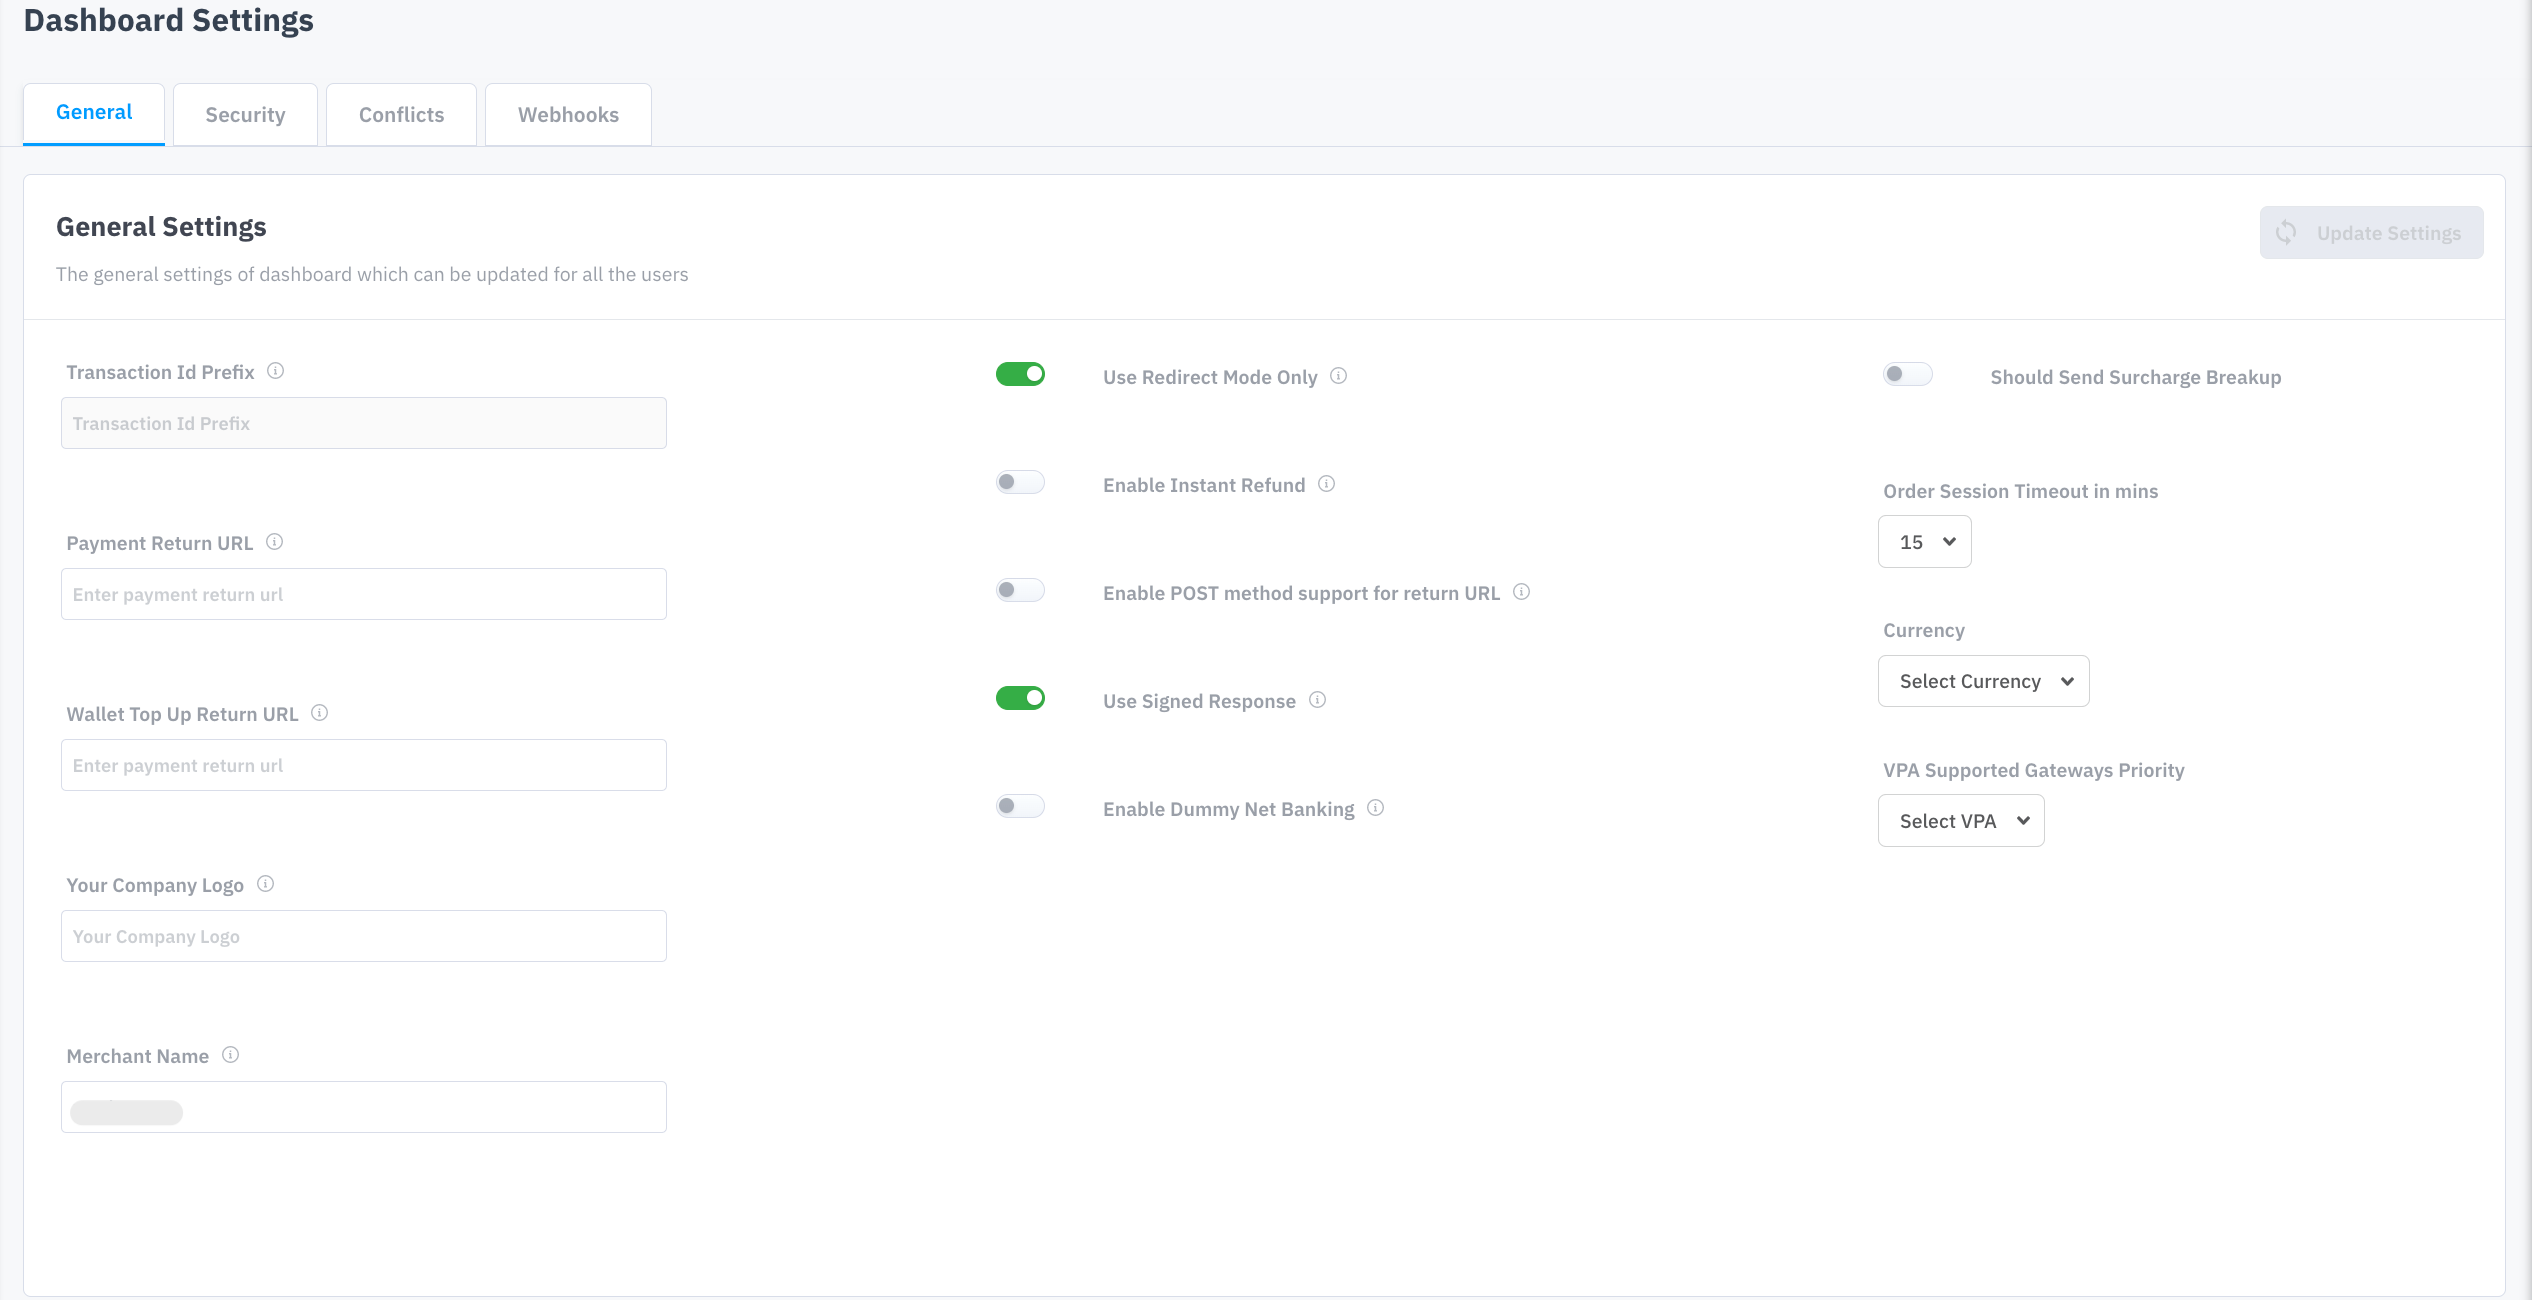Click info icon next to Your Company Logo
The image size is (2532, 1300).
(x=266, y=884)
